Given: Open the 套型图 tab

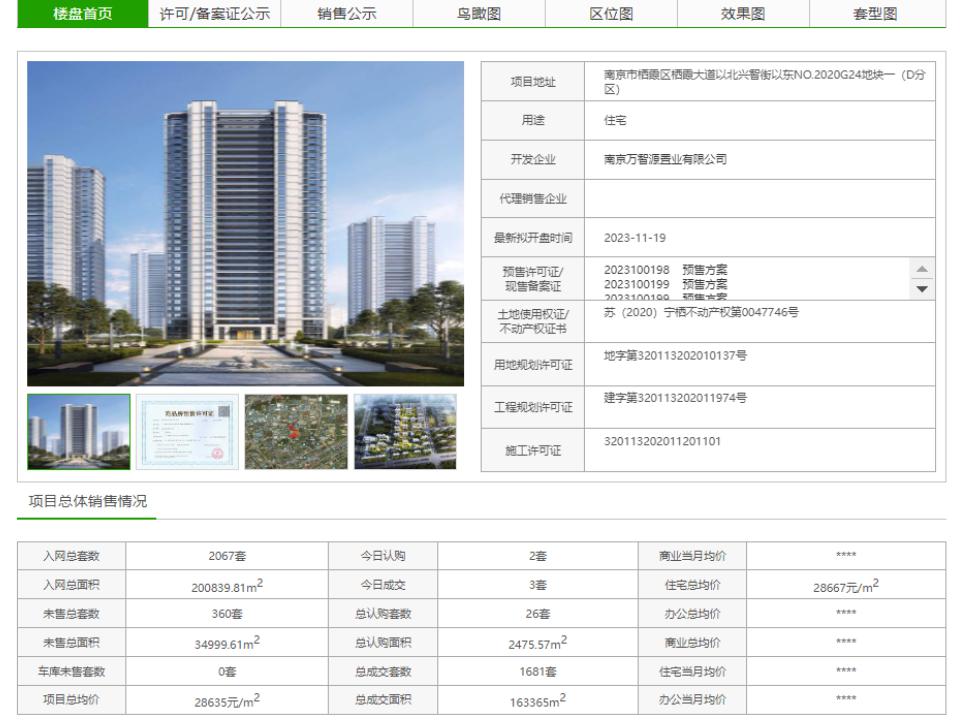Looking at the screenshot, I should 875,14.
